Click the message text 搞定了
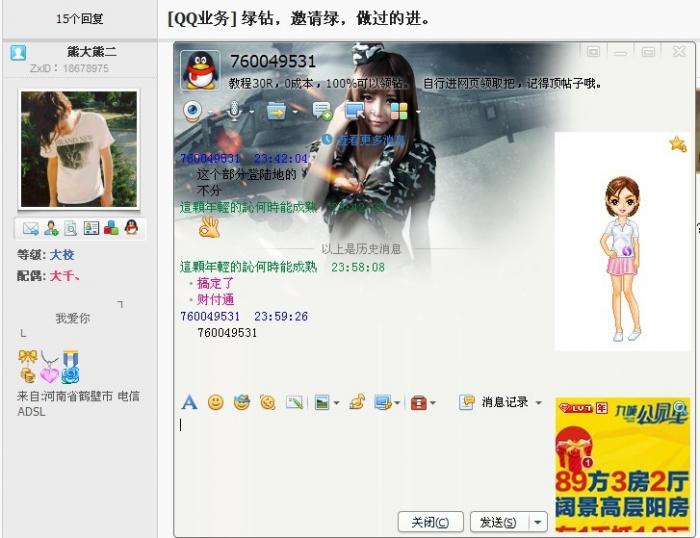Image resolution: width=700 pixels, height=538 pixels. (x=215, y=283)
